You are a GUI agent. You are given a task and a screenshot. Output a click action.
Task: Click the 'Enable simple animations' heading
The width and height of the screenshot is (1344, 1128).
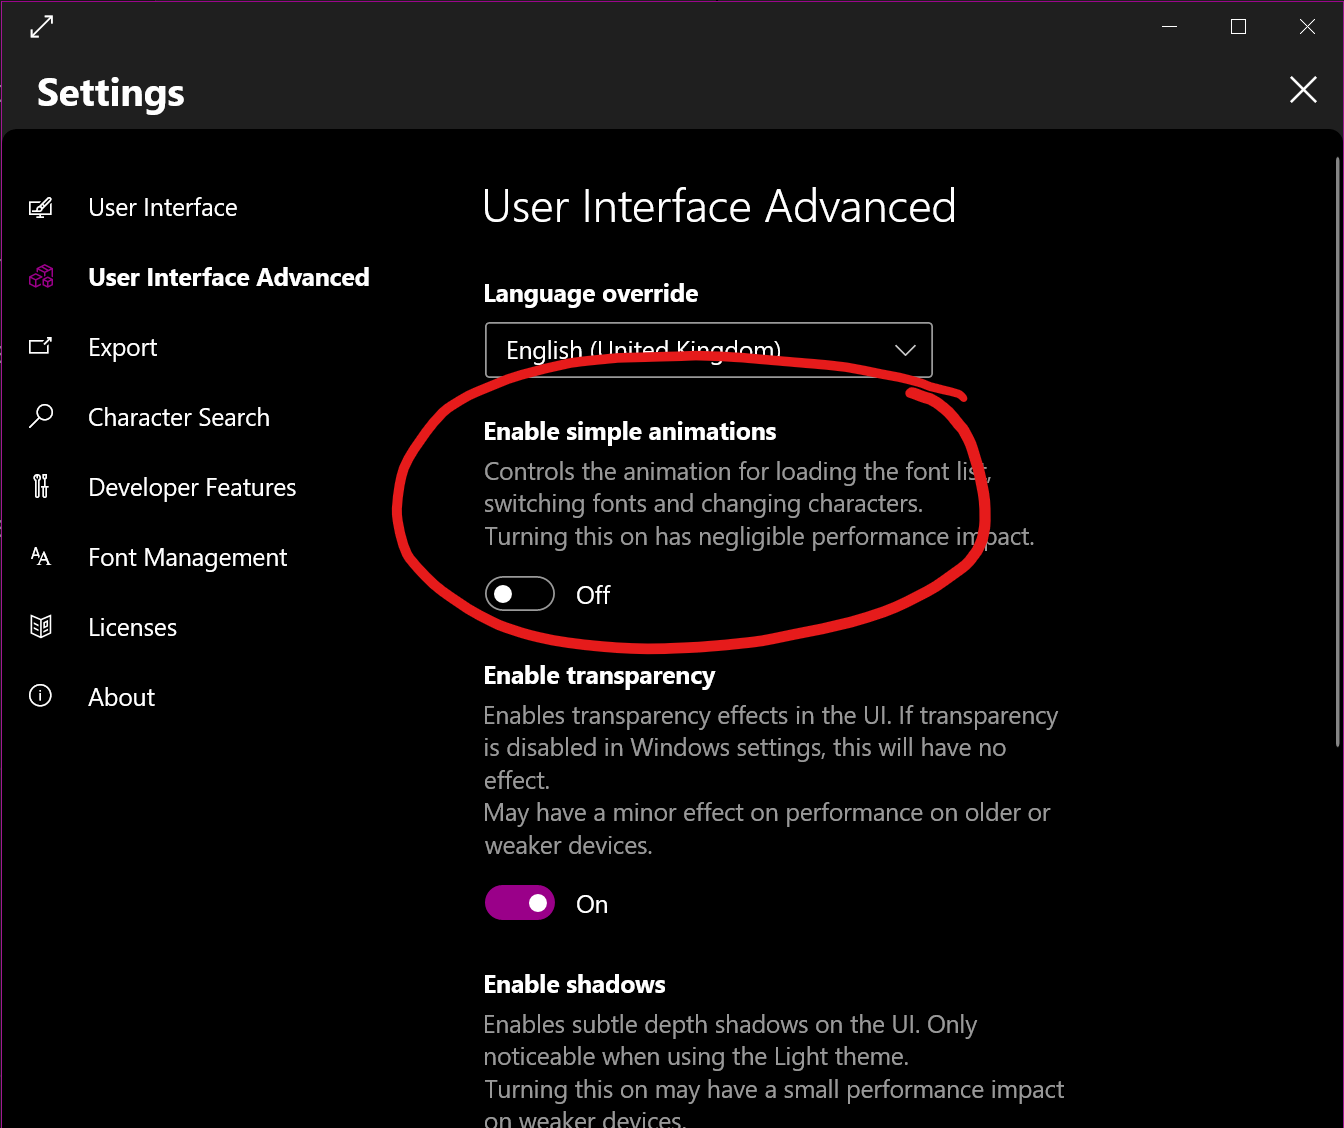[x=630, y=431]
